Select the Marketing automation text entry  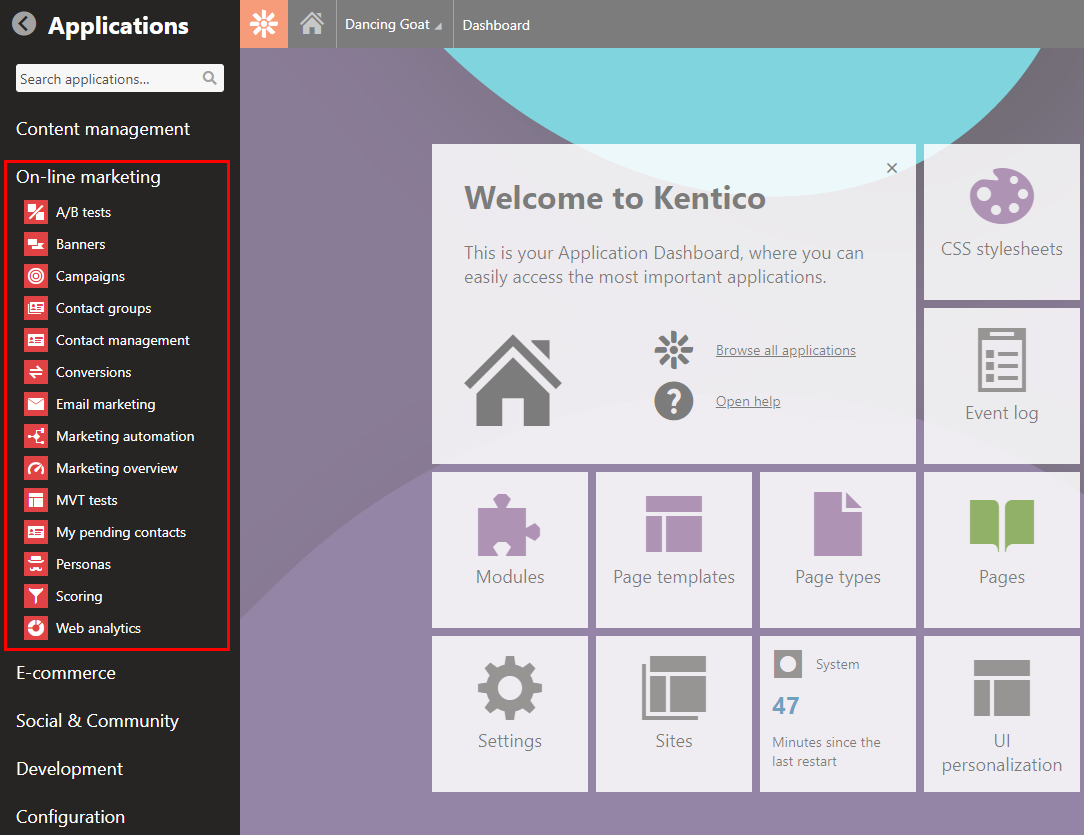pyautogui.click(x=124, y=436)
